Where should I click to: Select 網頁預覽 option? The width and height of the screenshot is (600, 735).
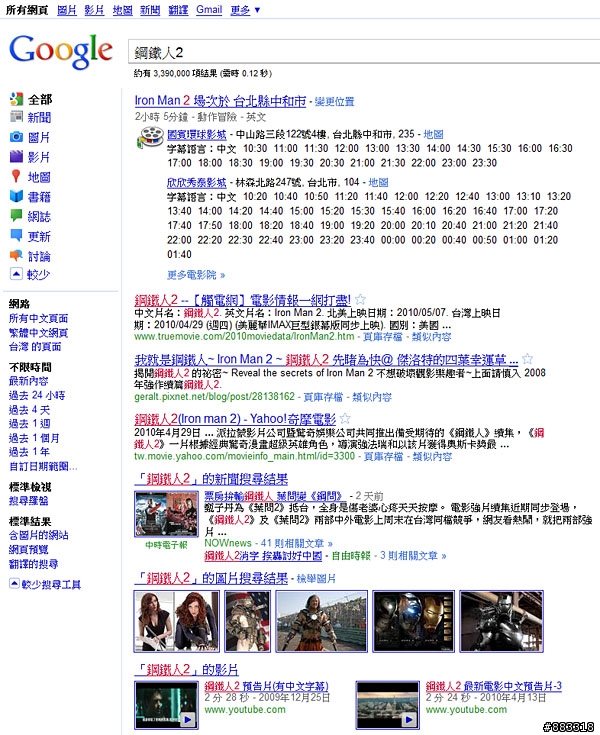click(29, 549)
